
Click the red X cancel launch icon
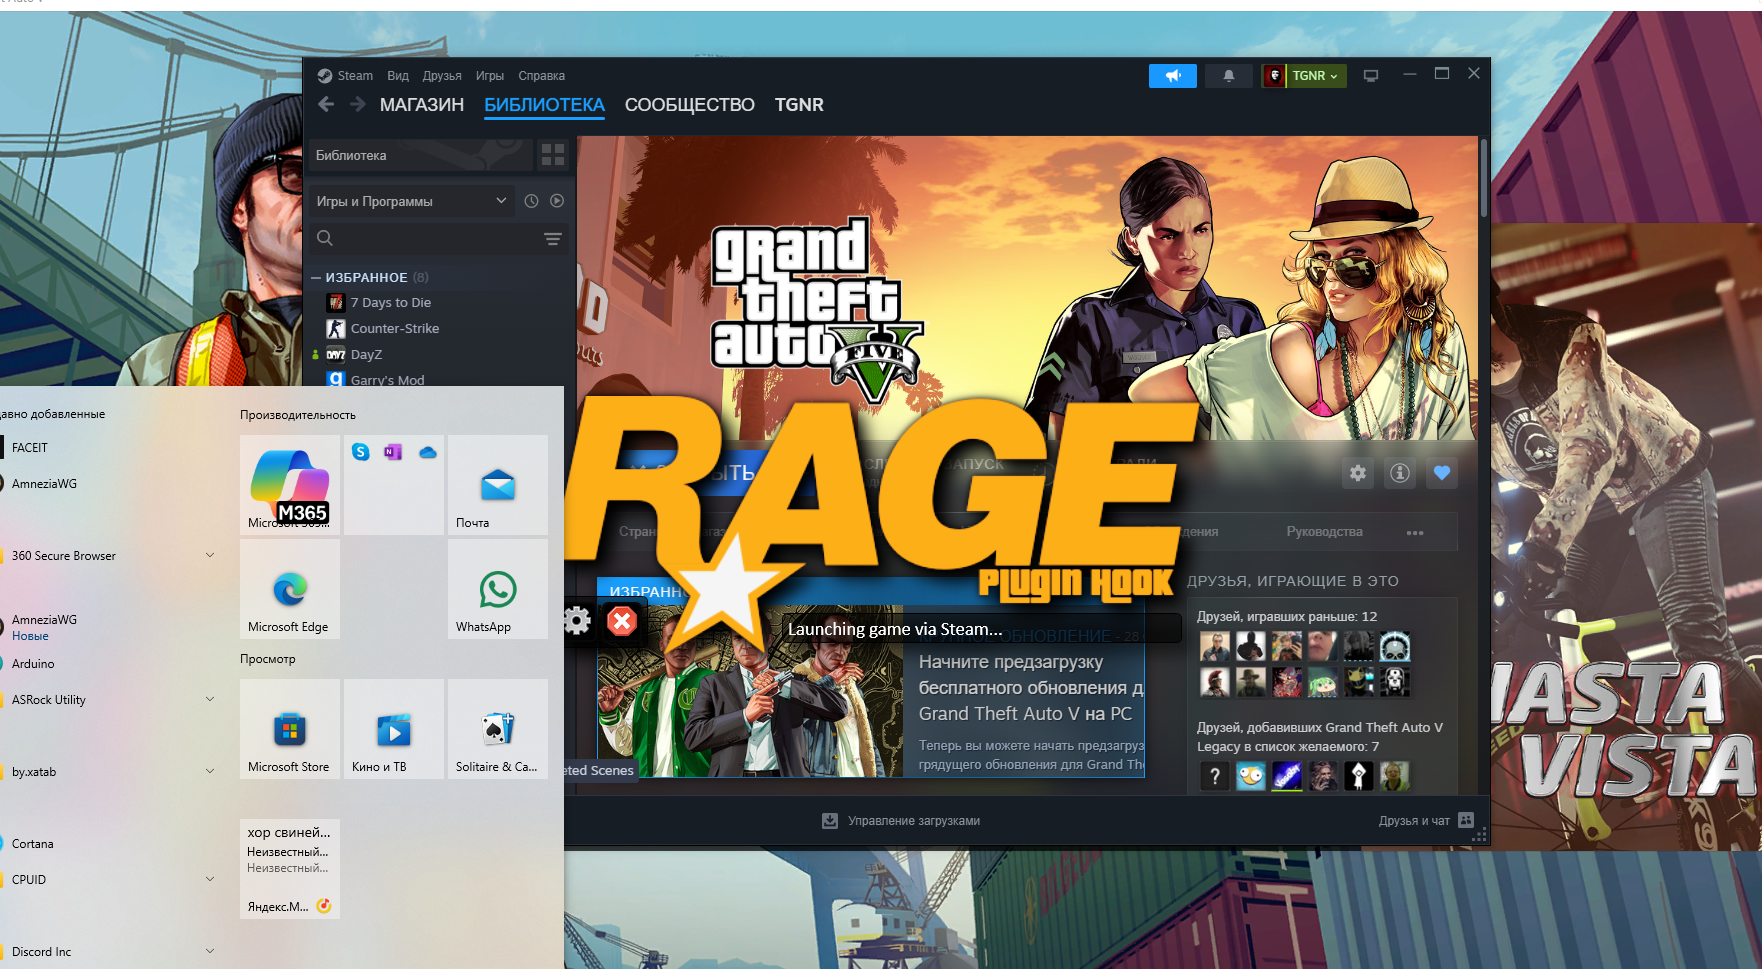coord(622,622)
